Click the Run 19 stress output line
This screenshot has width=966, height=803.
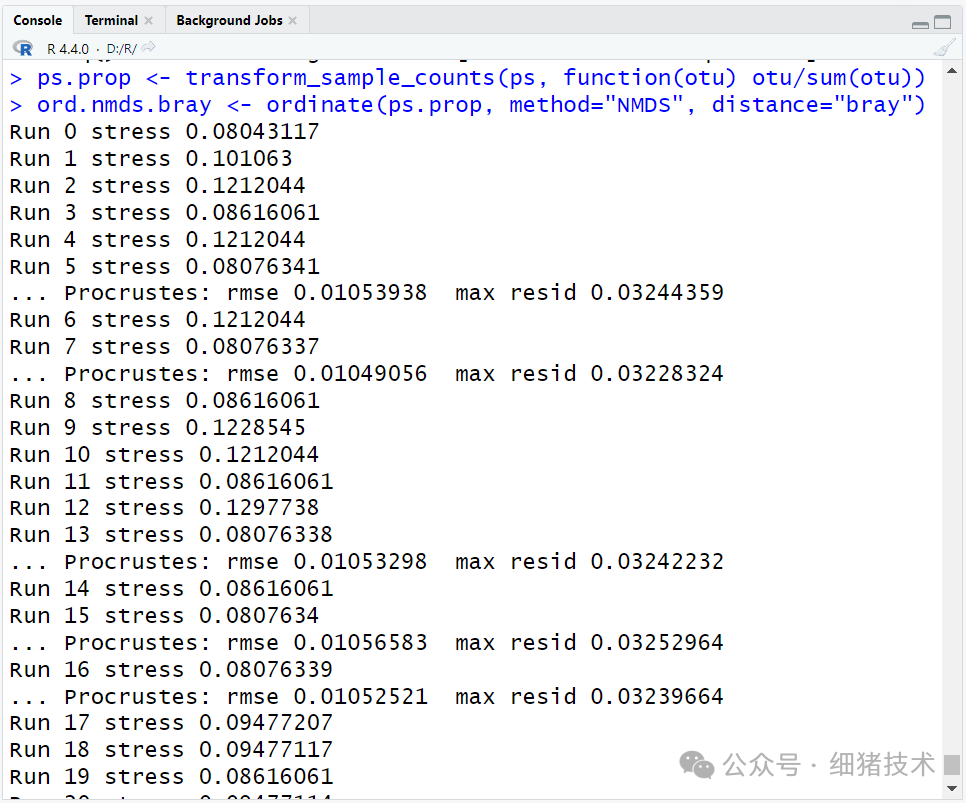click(171, 776)
